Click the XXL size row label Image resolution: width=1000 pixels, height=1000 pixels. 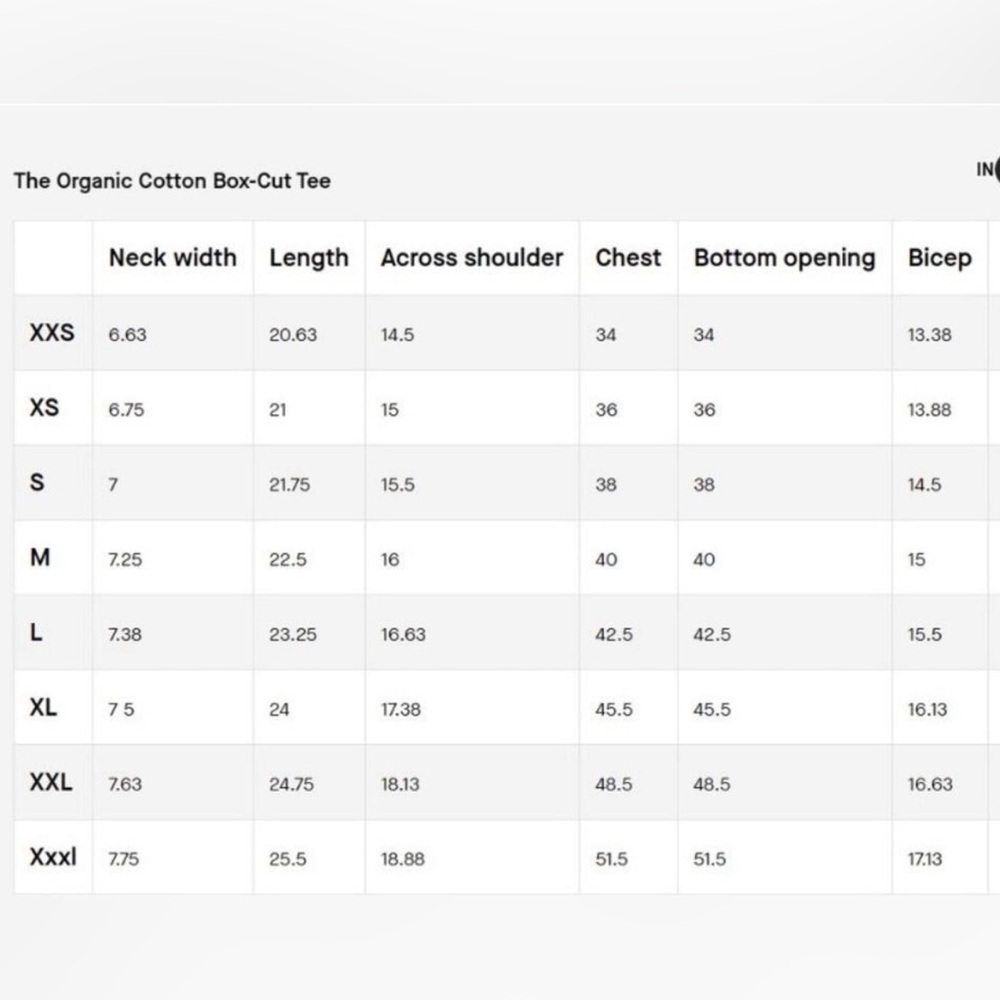pos(50,782)
